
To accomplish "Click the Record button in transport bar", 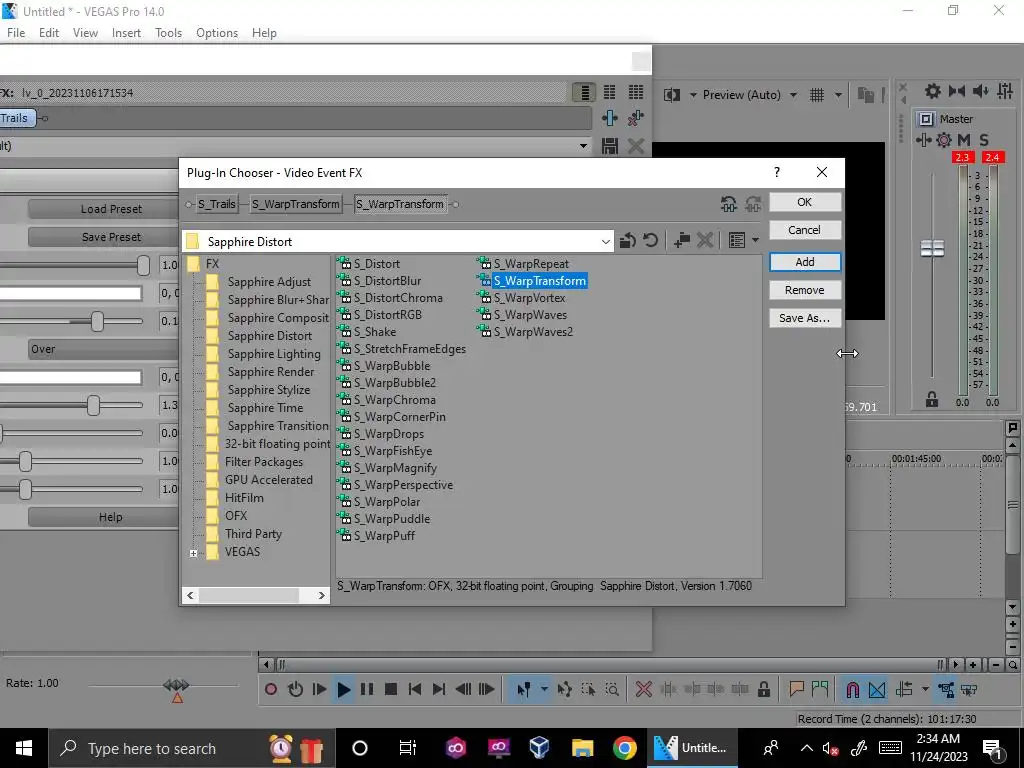I will [x=271, y=689].
